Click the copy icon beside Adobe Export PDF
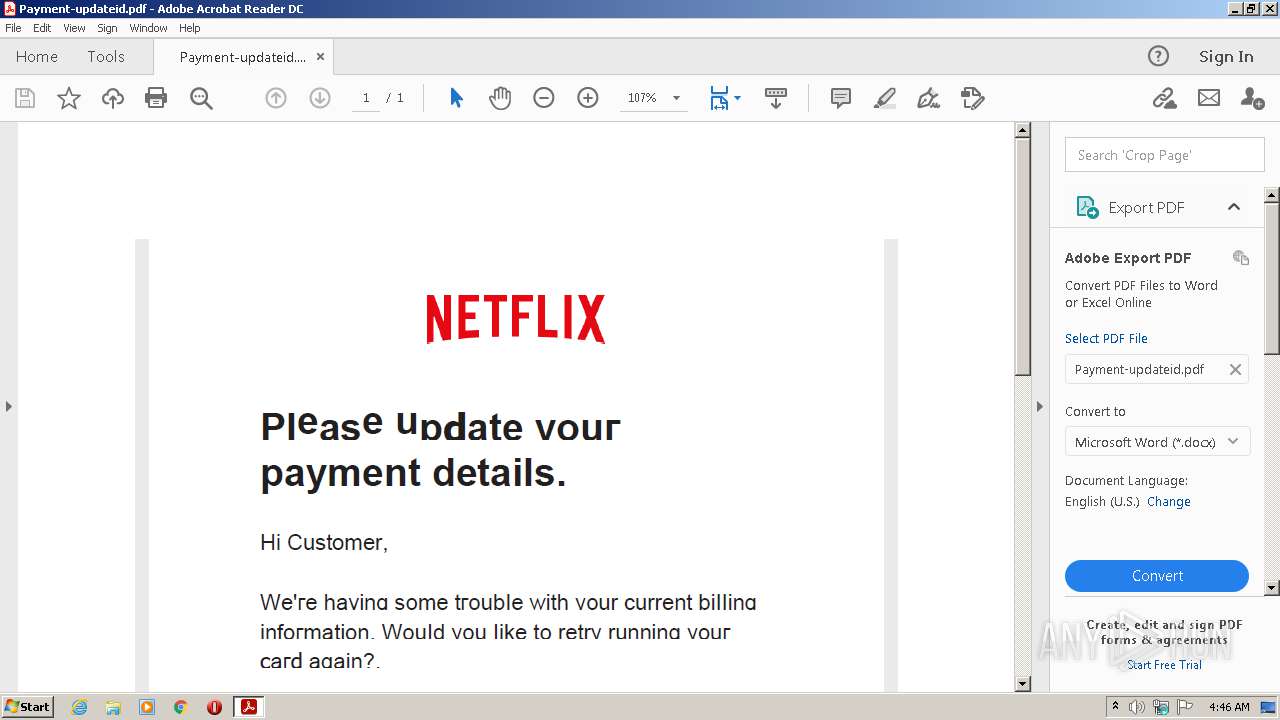The height and width of the screenshot is (720, 1280). 1241,258
